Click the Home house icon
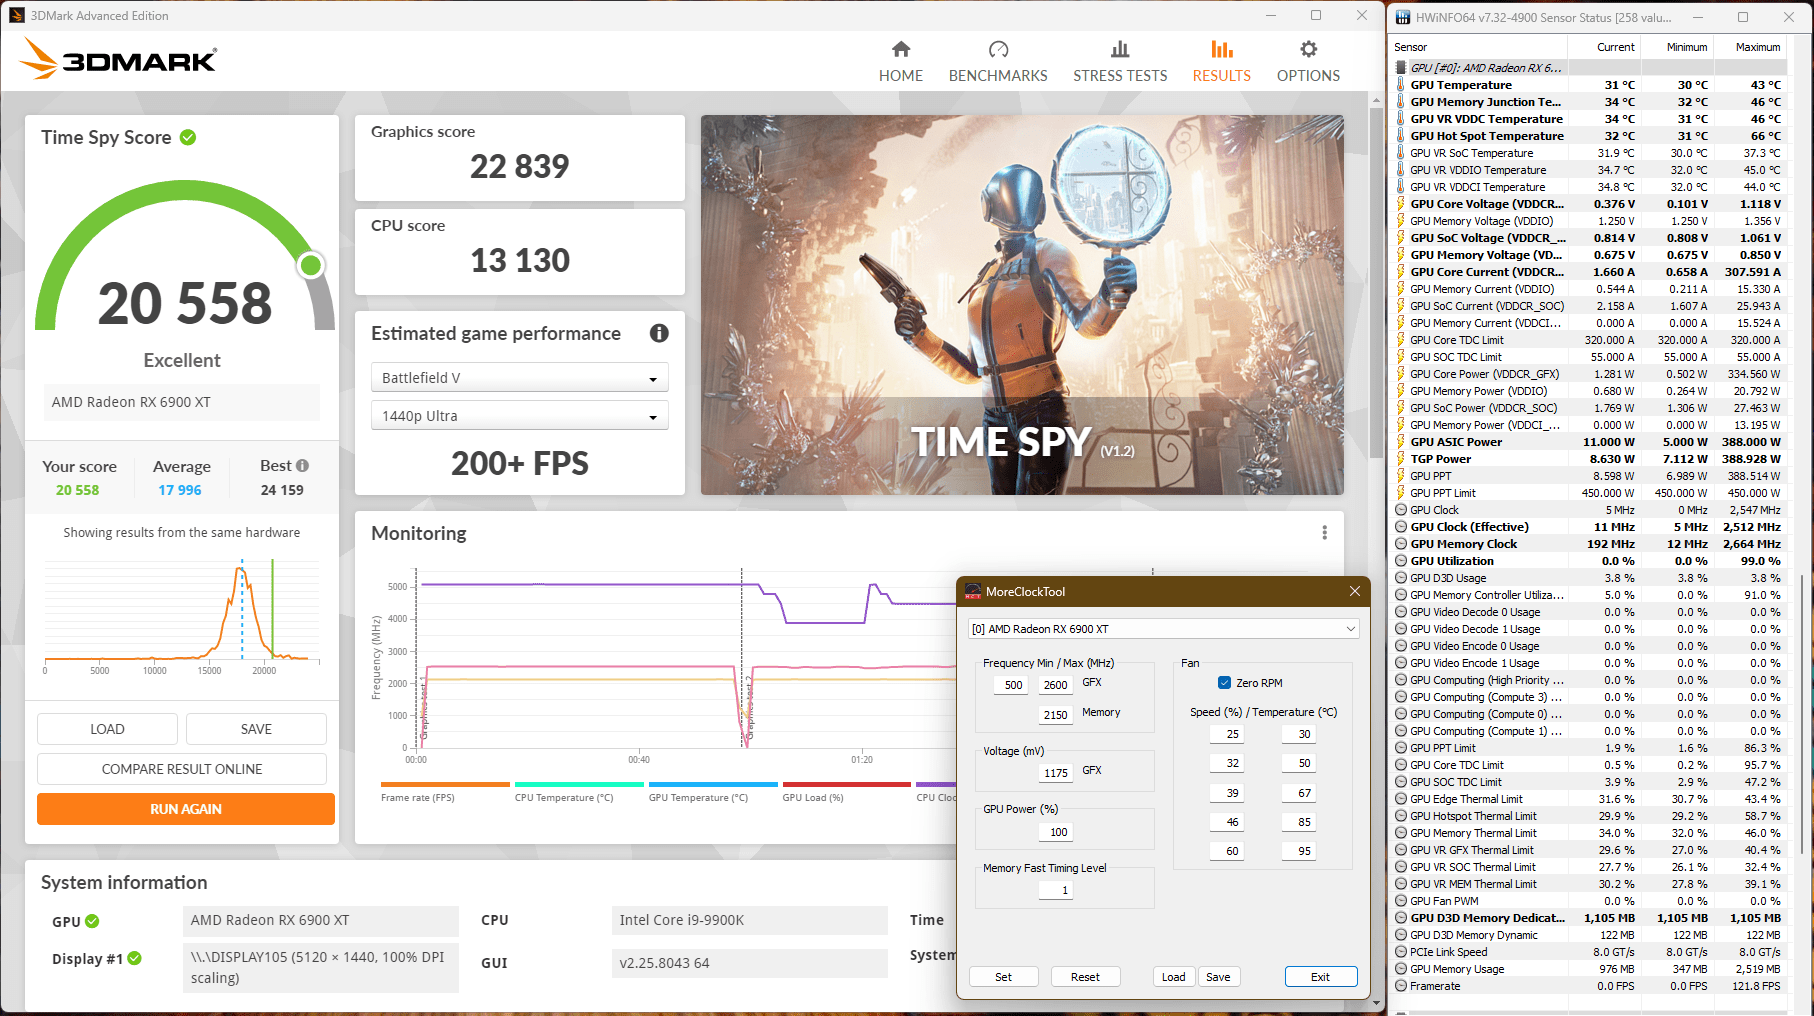Screen dimensions: 1814x1016 tap(901, 49)
